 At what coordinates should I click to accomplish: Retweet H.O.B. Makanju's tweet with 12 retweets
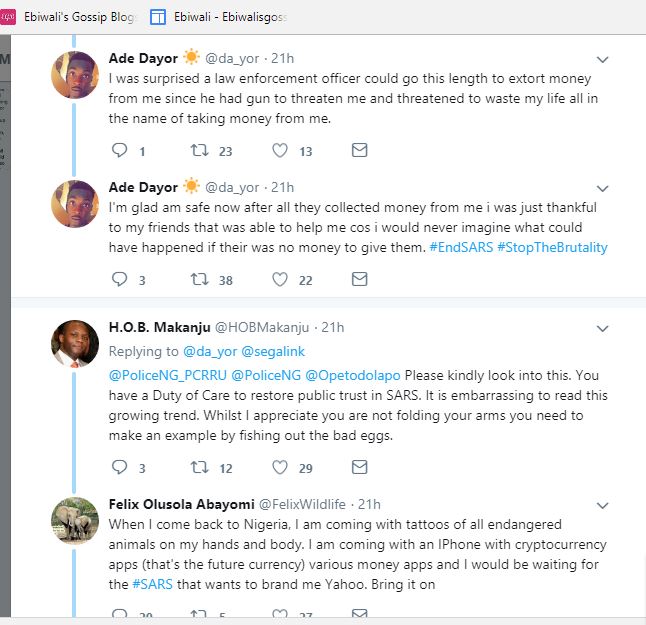pos(199,467)
